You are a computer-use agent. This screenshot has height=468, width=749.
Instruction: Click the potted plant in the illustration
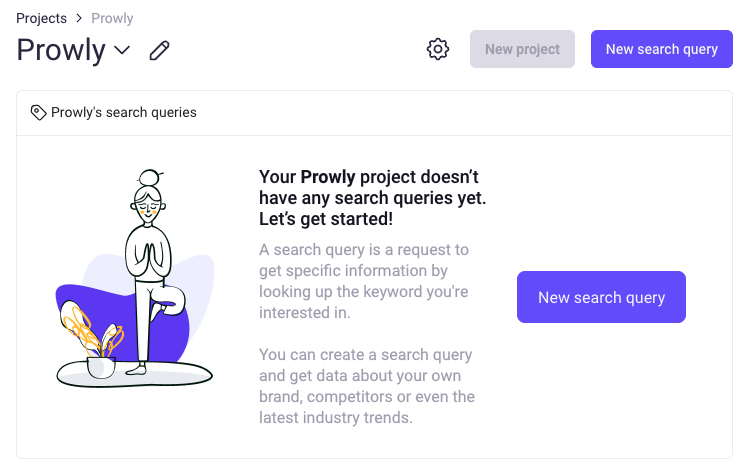pyautogui.click(x=92, y=340)
